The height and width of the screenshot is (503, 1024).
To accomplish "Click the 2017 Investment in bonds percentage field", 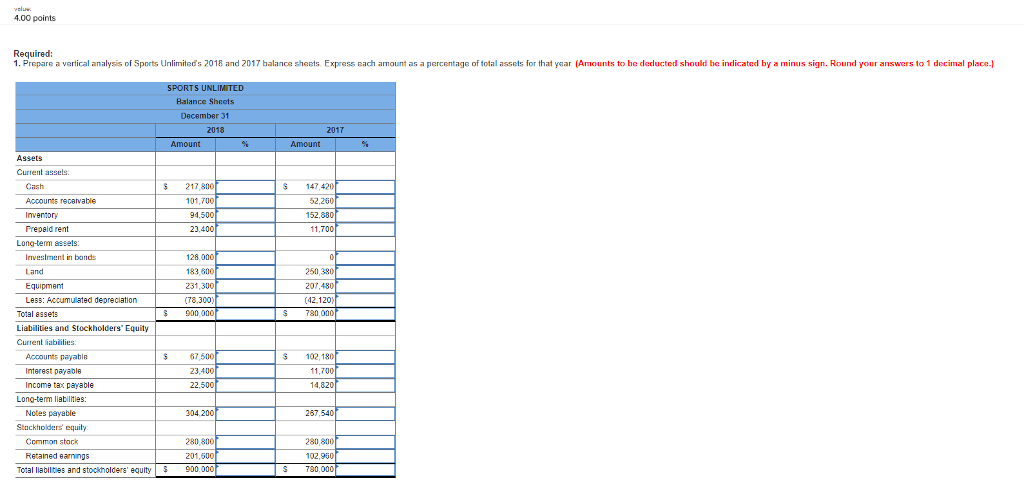I will click(366, 258).
